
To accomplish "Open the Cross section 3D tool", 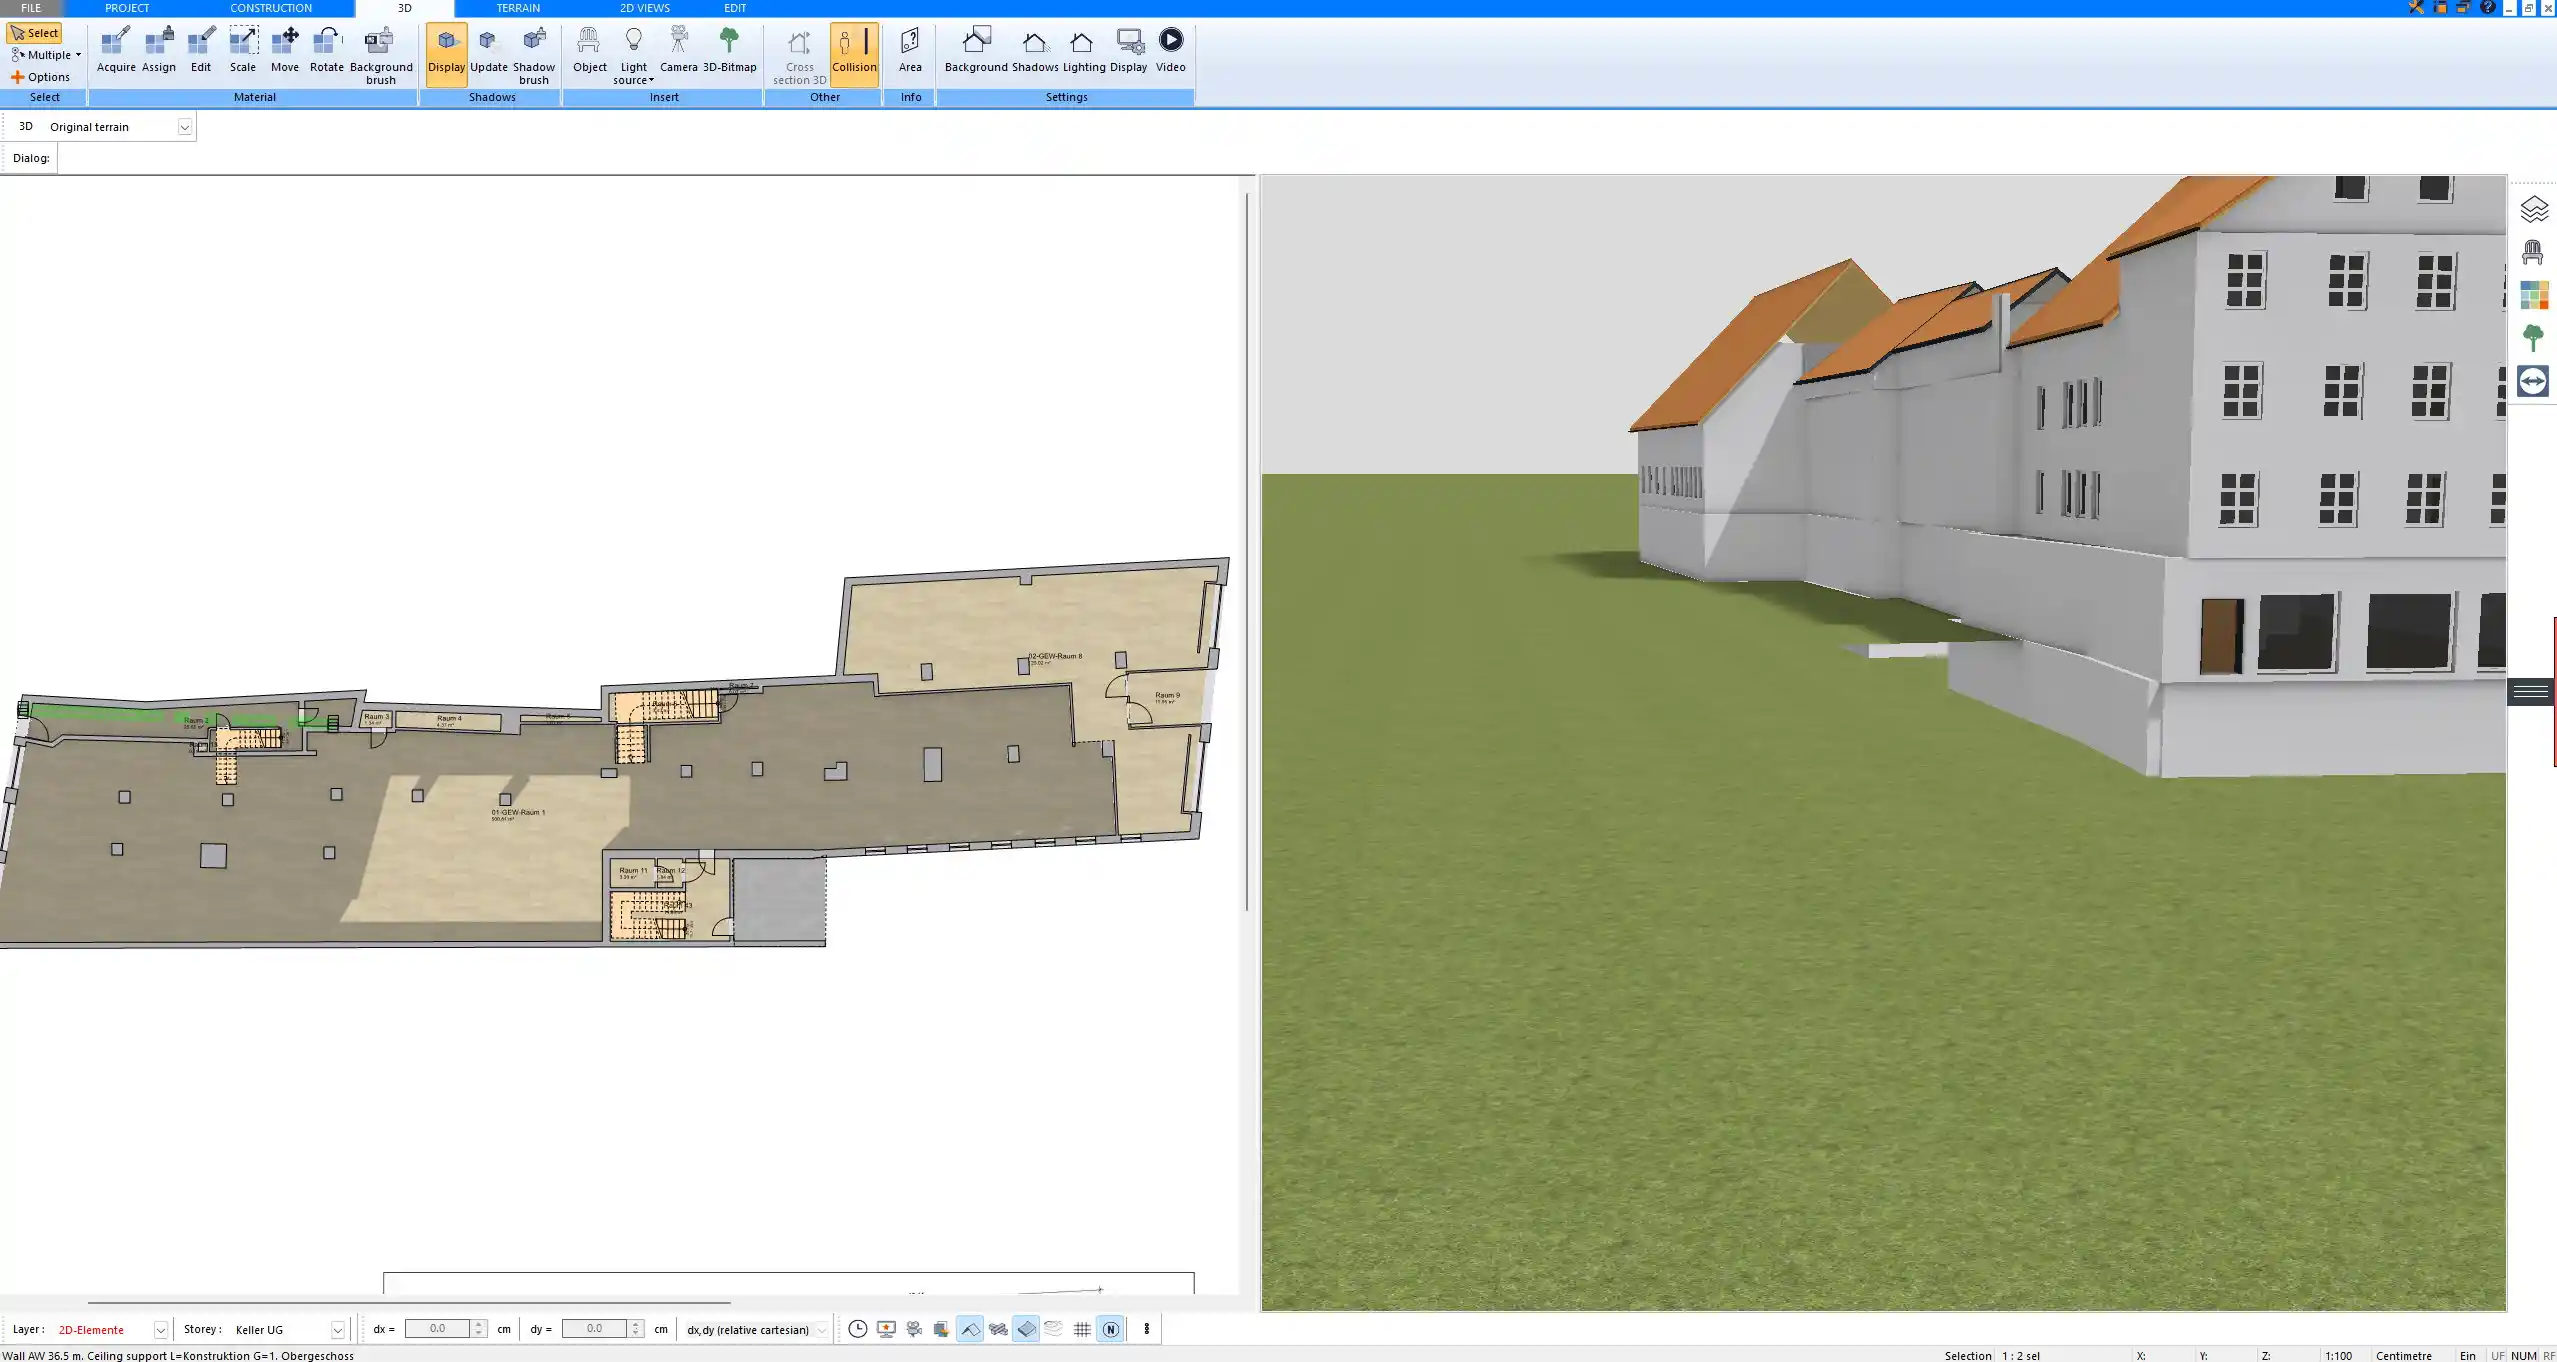I will (x=797, y=52).
